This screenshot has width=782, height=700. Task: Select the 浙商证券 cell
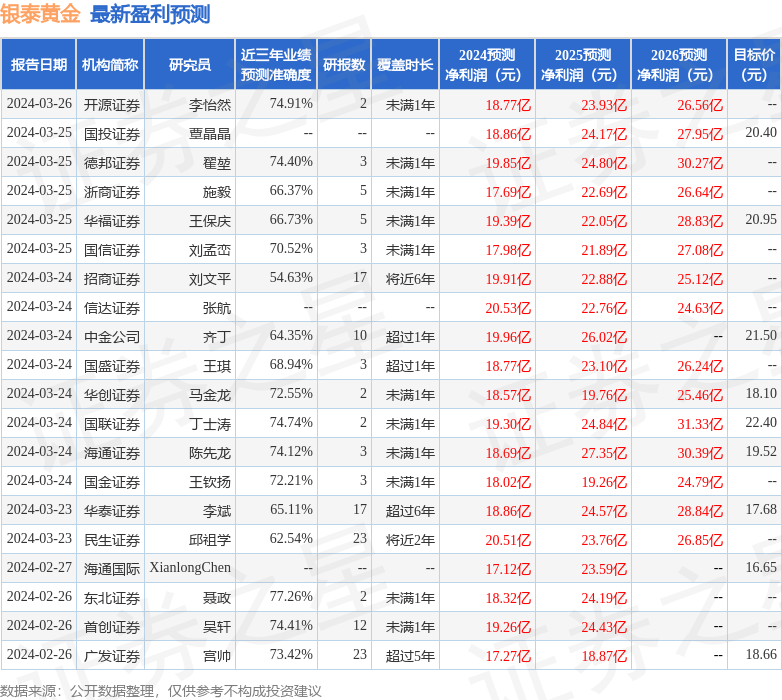point(112,191)
